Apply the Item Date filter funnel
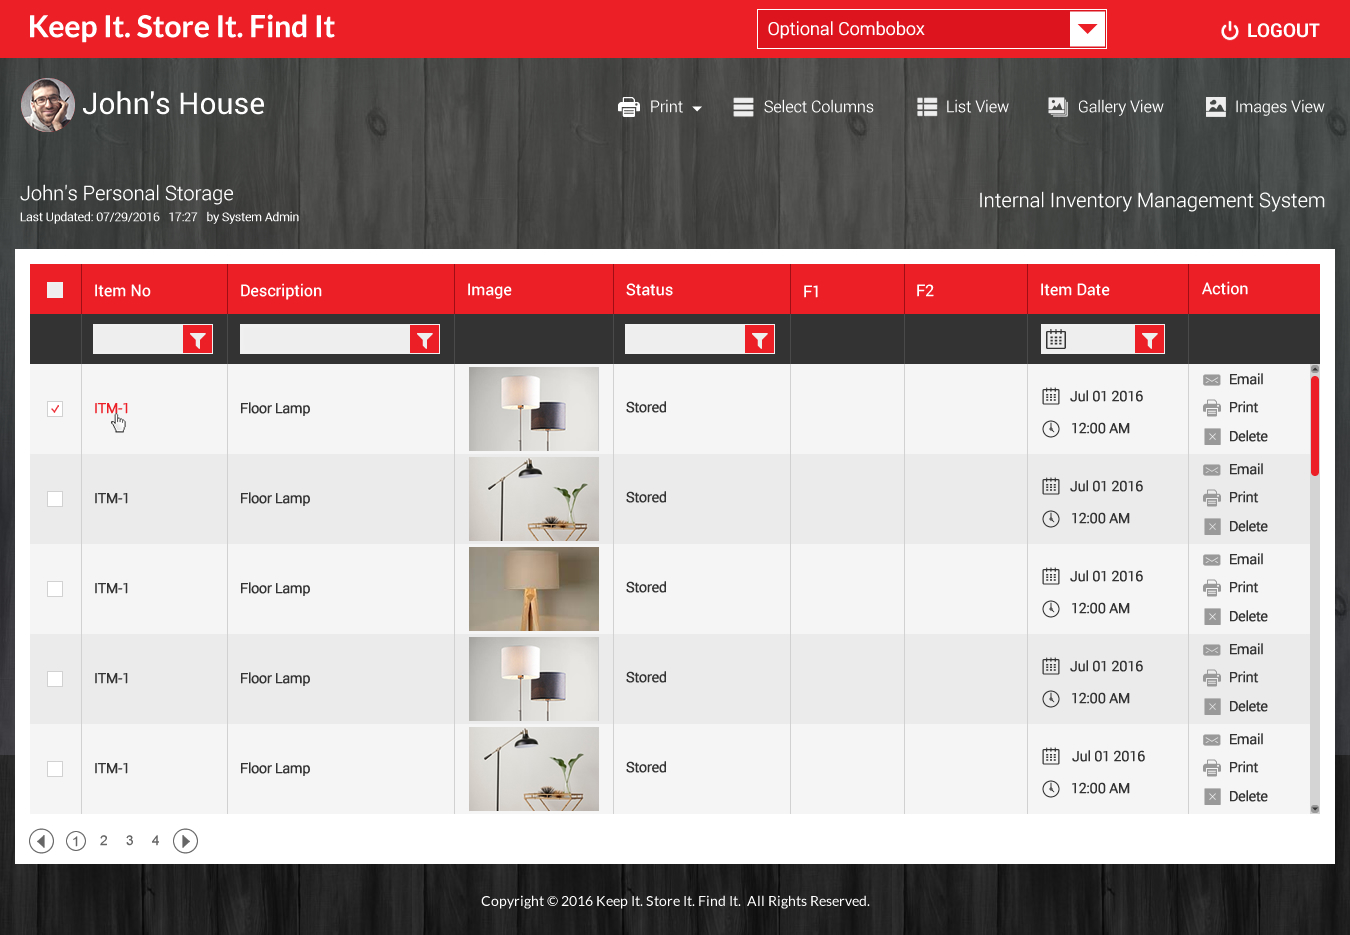 click(1150, 340)
